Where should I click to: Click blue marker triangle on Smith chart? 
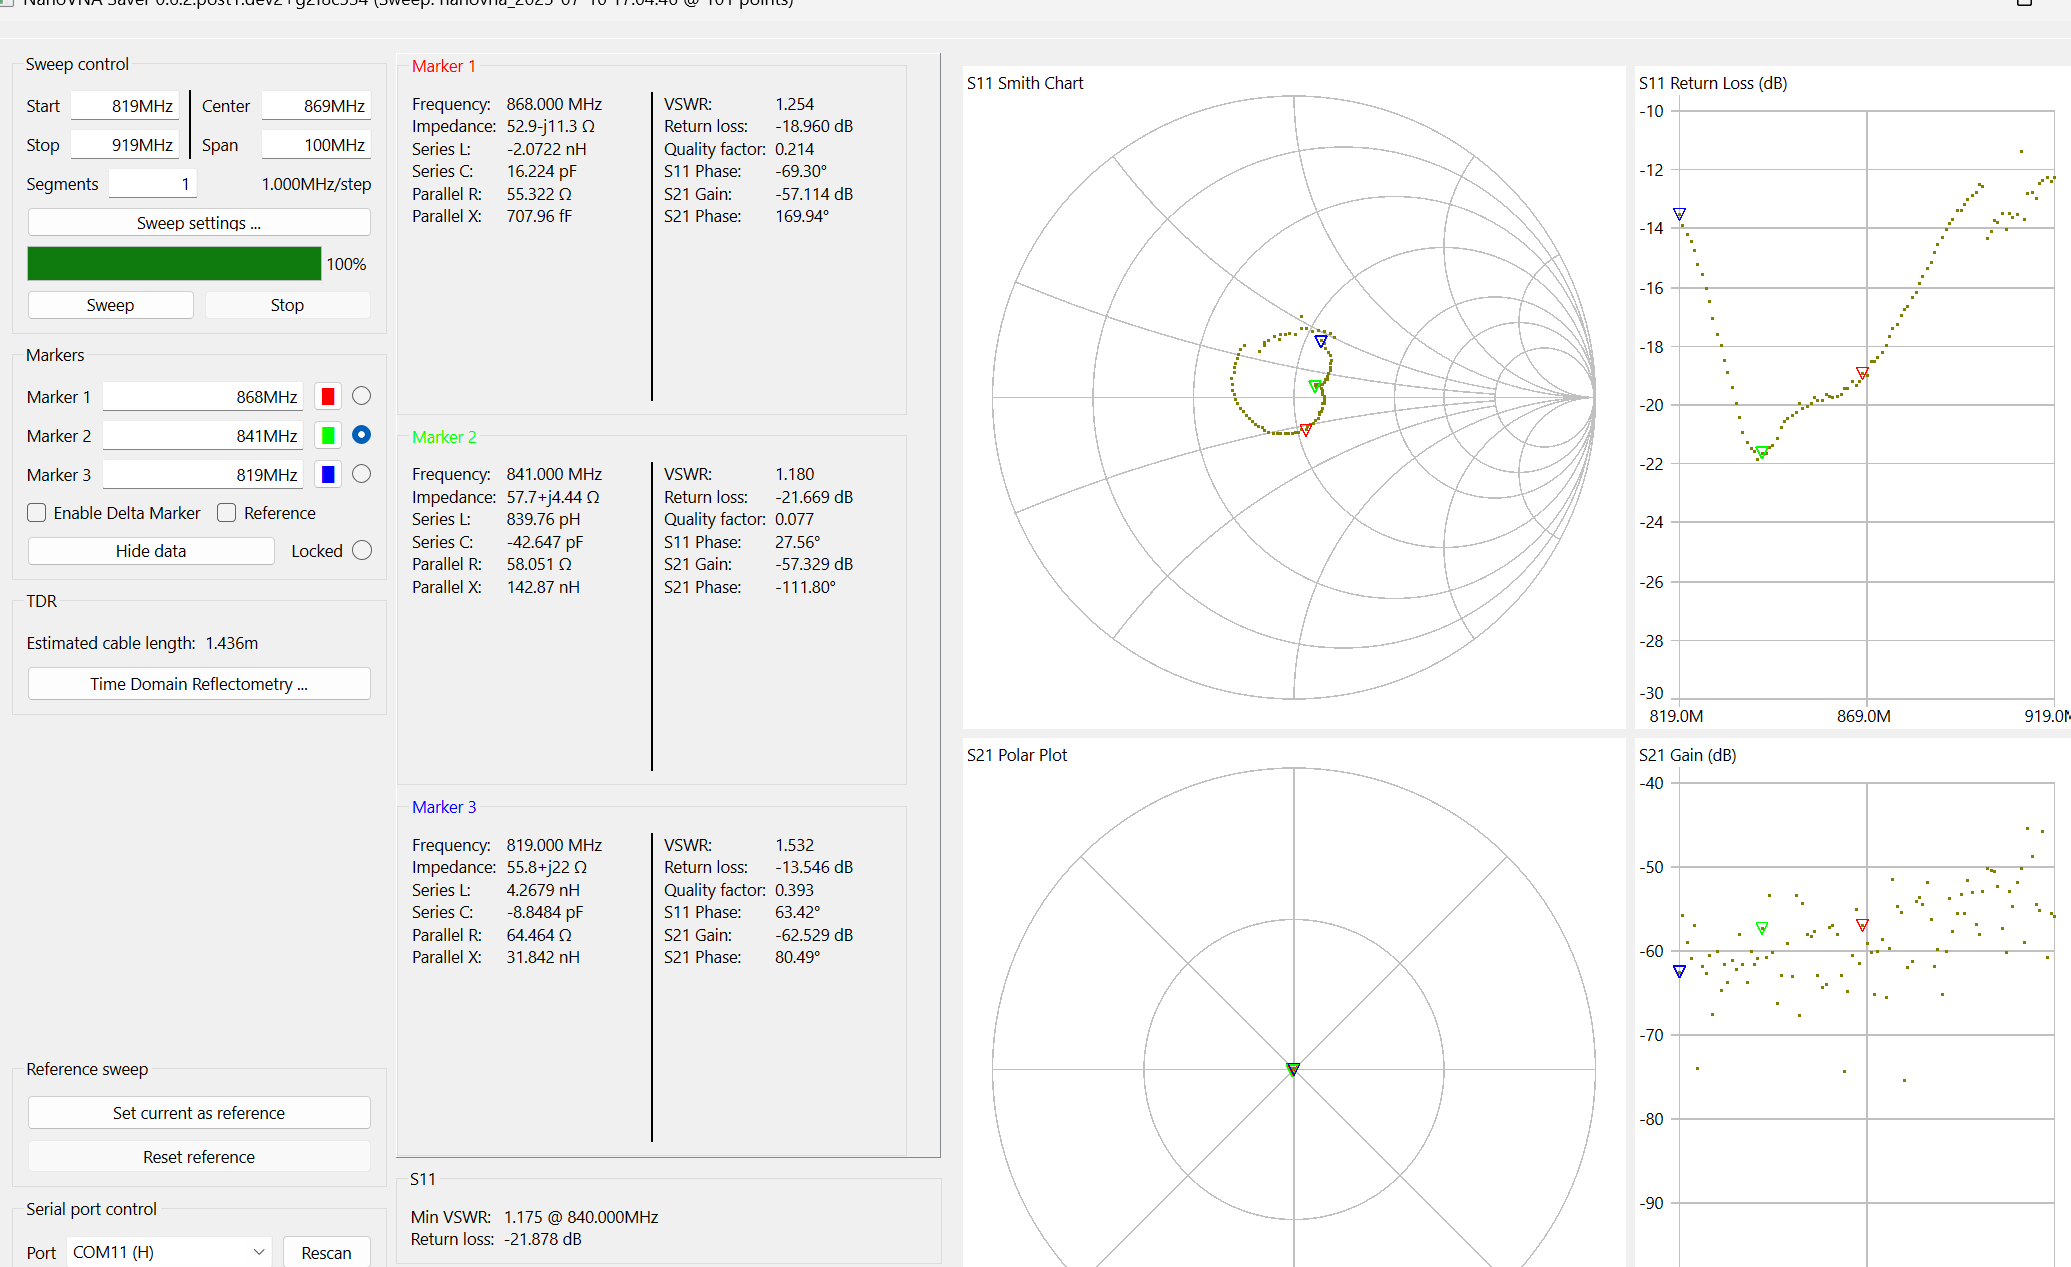[x=1321, y=342]
